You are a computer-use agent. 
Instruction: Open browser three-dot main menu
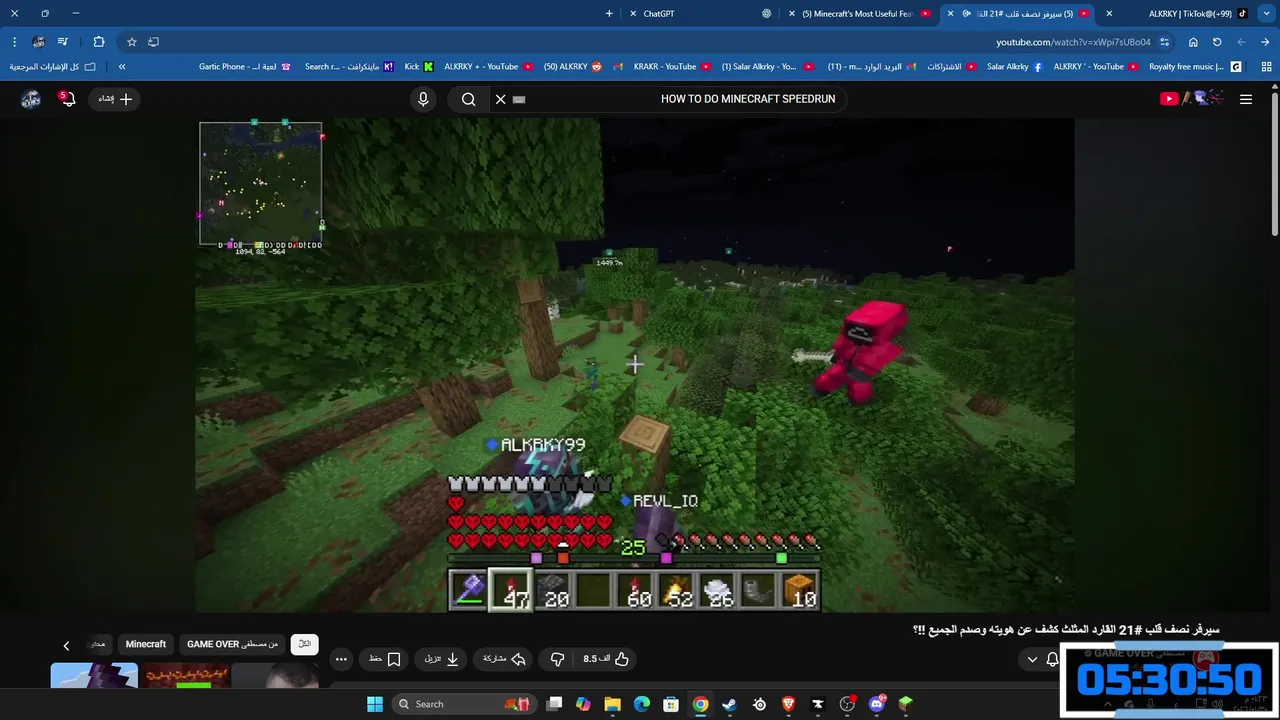point(14,42)
